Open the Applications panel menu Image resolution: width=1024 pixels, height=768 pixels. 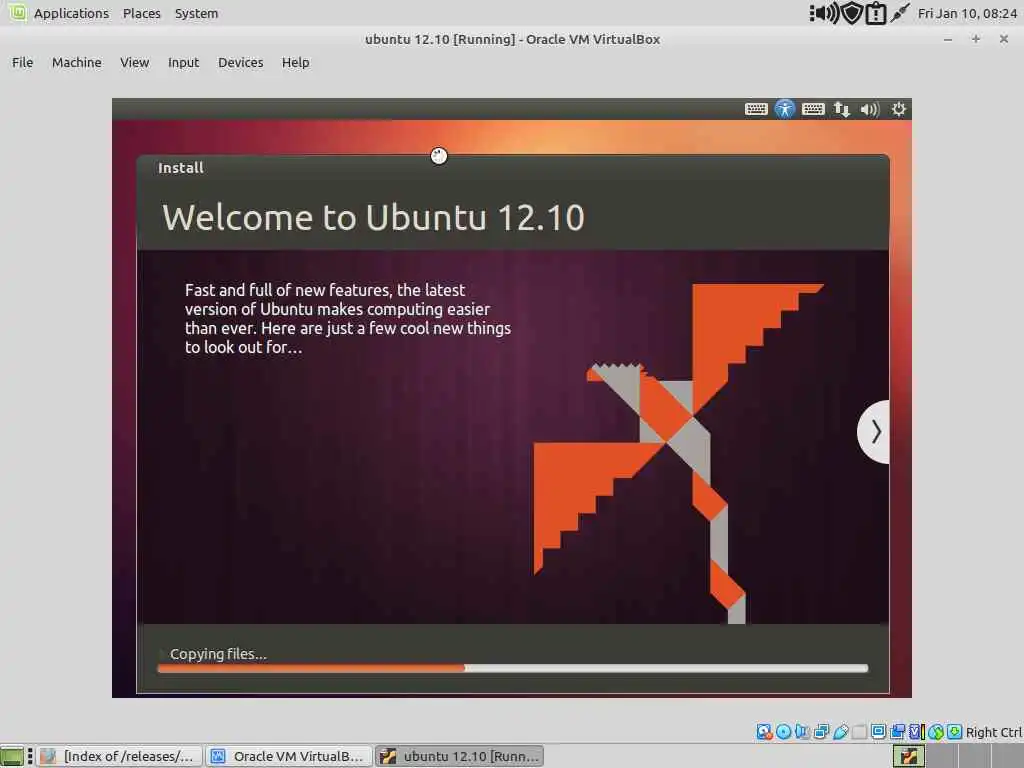point(71,13)
